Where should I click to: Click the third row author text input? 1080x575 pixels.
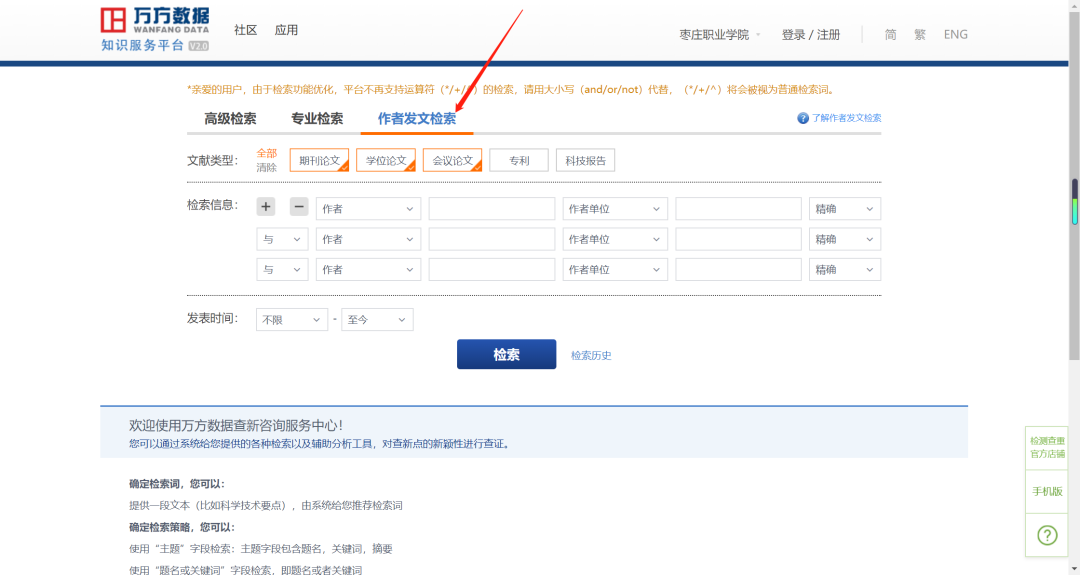point(492,269)
